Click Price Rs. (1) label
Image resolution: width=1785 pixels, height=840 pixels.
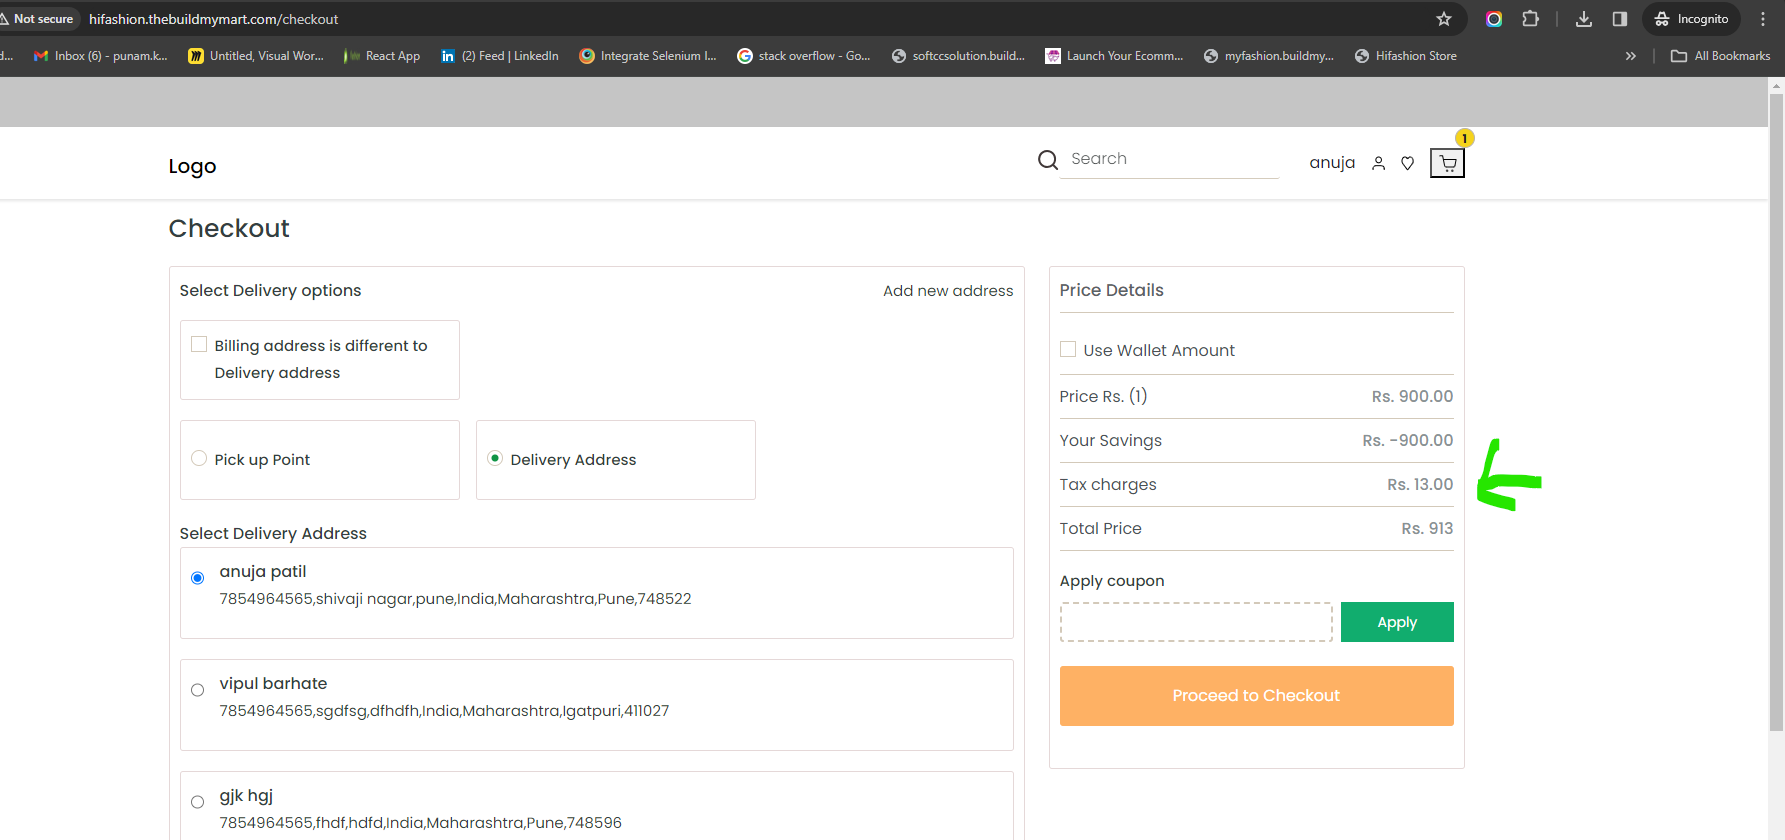click(1103, 397)
